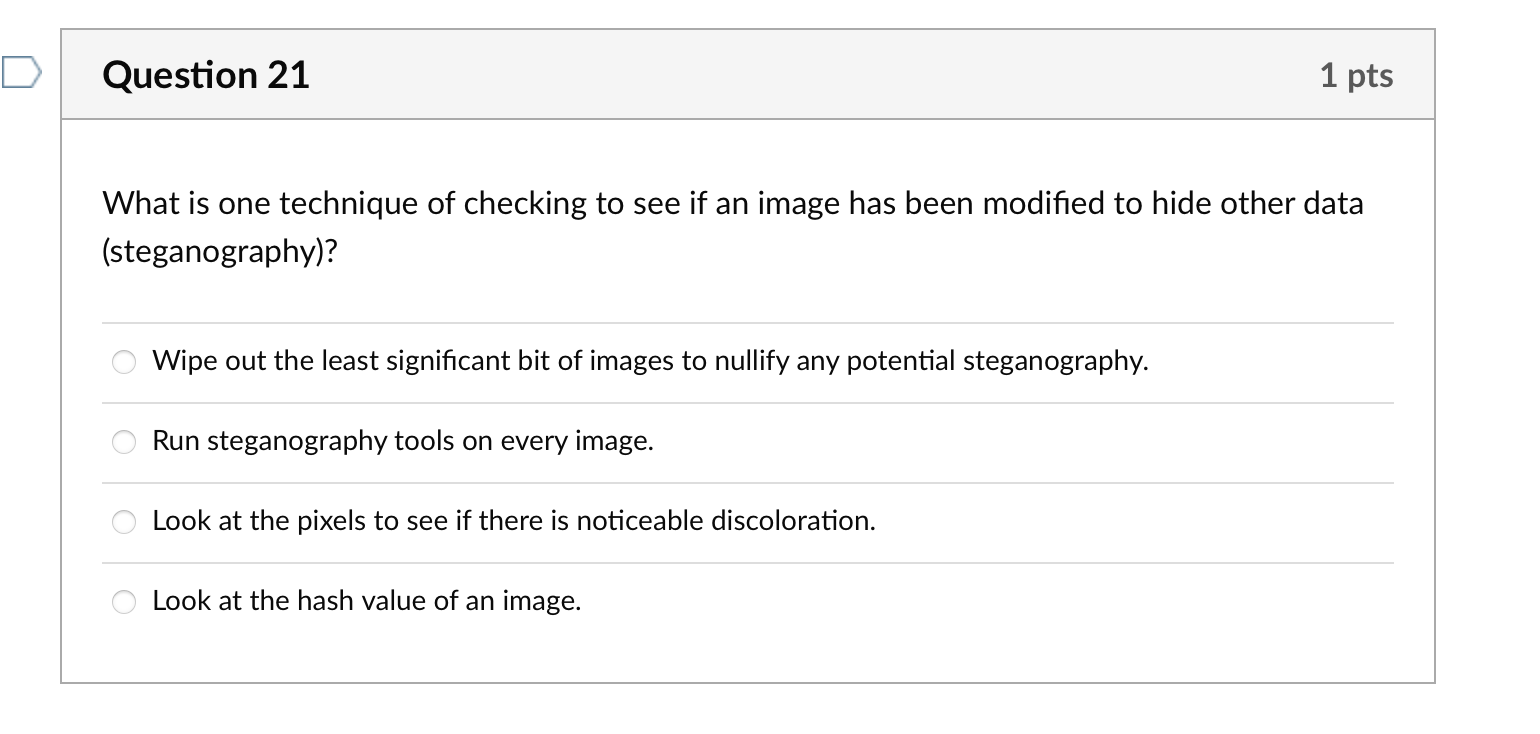Click the question prompt text about steganography
The width and height of the screenshot is (1540, 734).
[732, 203]
